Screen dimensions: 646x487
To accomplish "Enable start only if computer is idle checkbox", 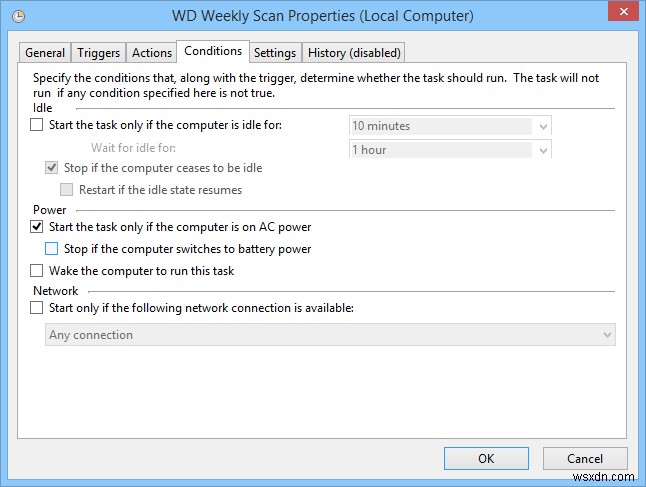I will pos(37,124).
